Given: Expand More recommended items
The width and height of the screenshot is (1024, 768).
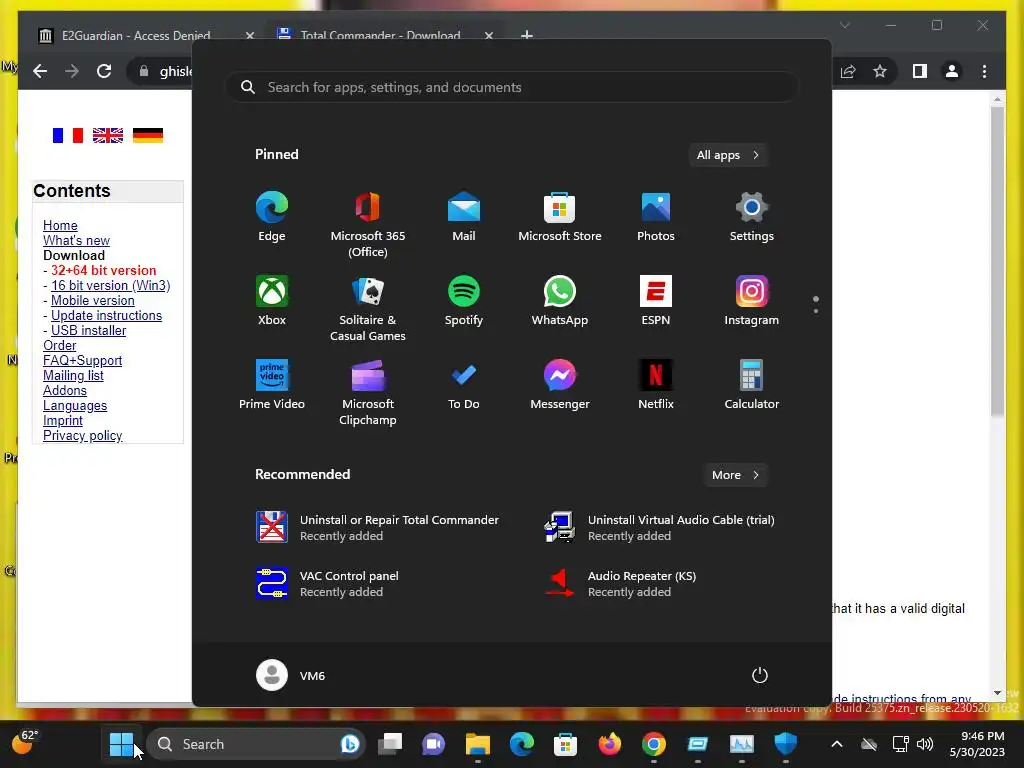Looking at the screenshot, I should pos(735,475).
